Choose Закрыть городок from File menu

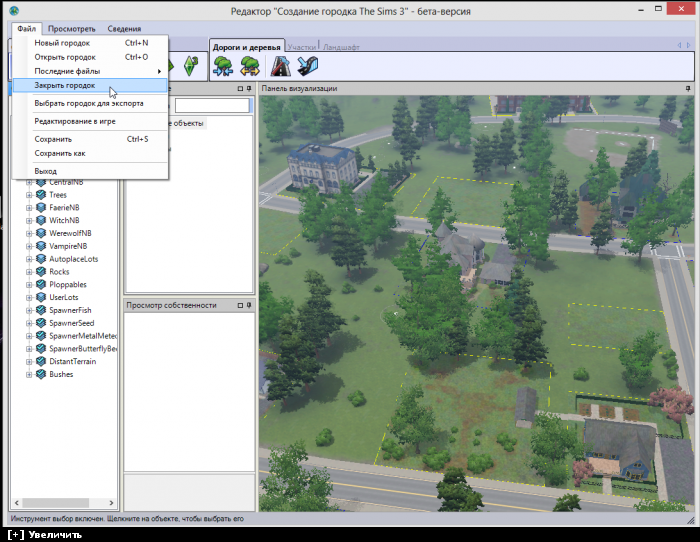(x=64, y=85)
